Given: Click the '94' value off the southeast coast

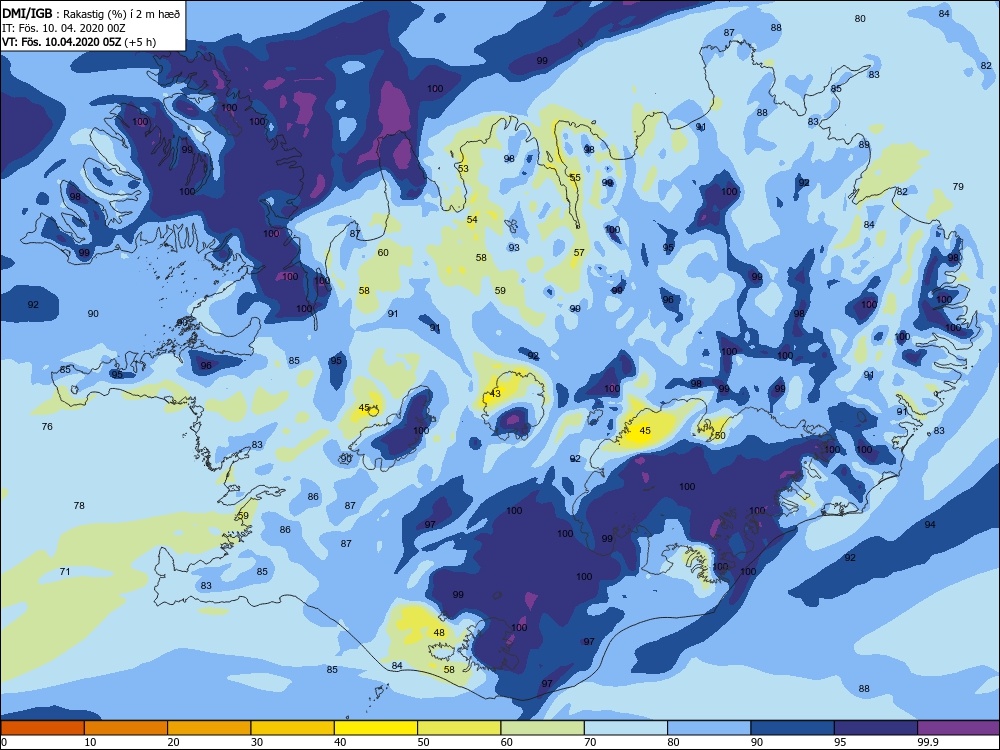Looking at the screenshot, I should tap(930, 524).
